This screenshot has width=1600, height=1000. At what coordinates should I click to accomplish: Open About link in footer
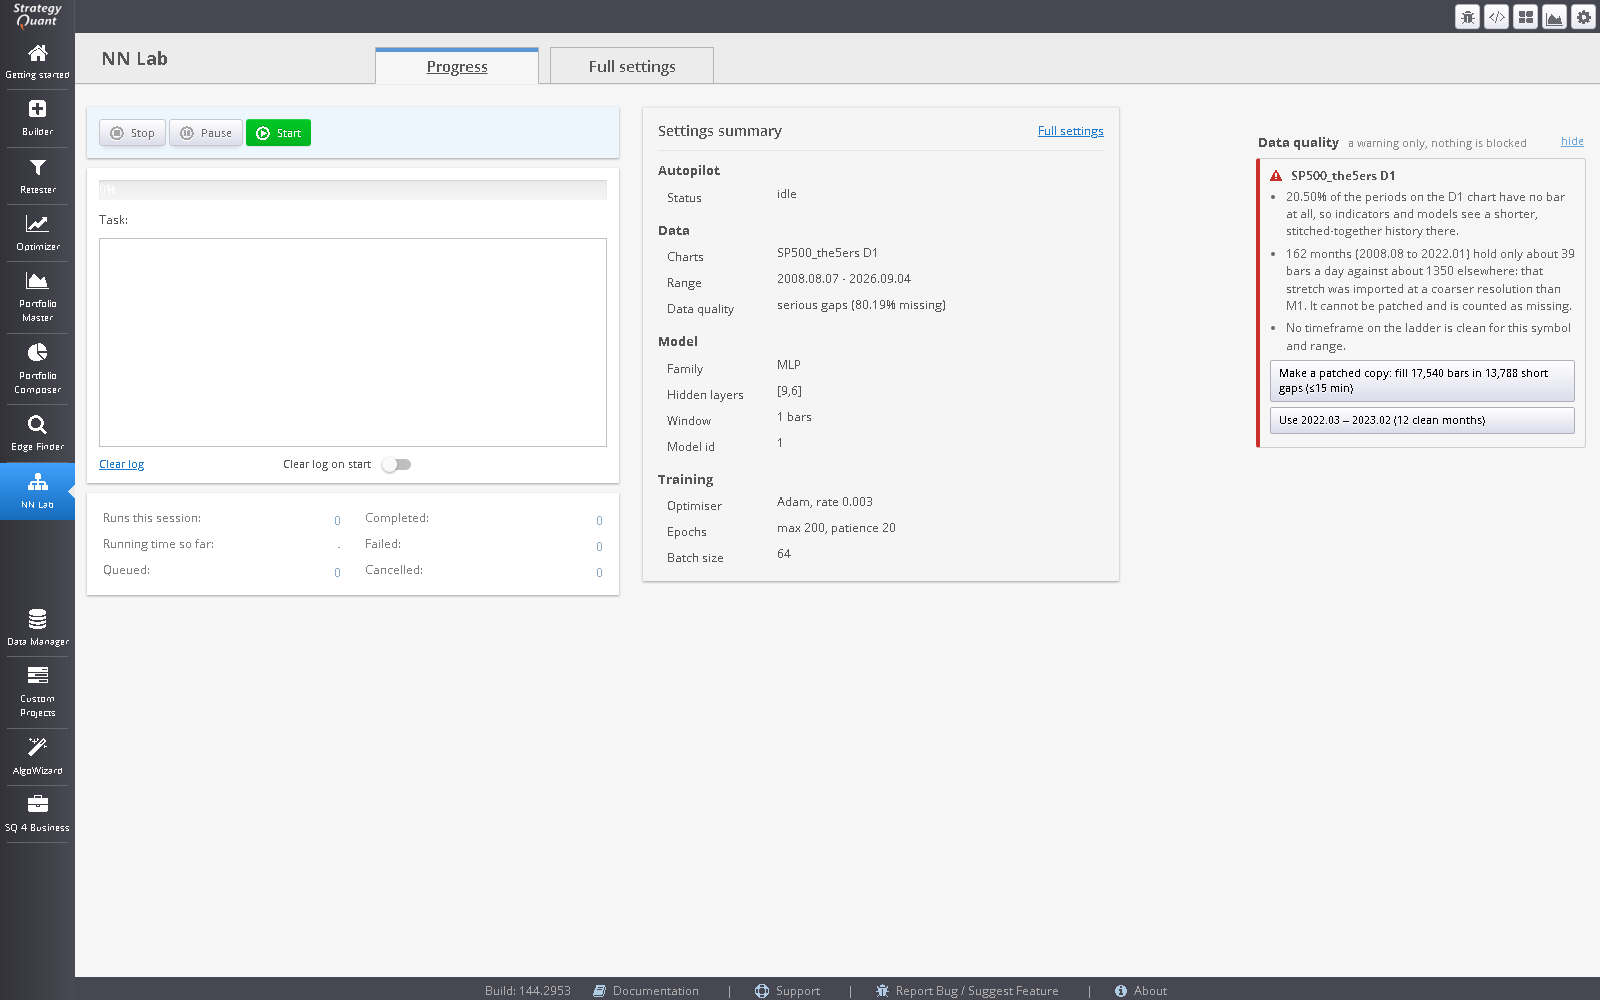(x=1141, y=991)
